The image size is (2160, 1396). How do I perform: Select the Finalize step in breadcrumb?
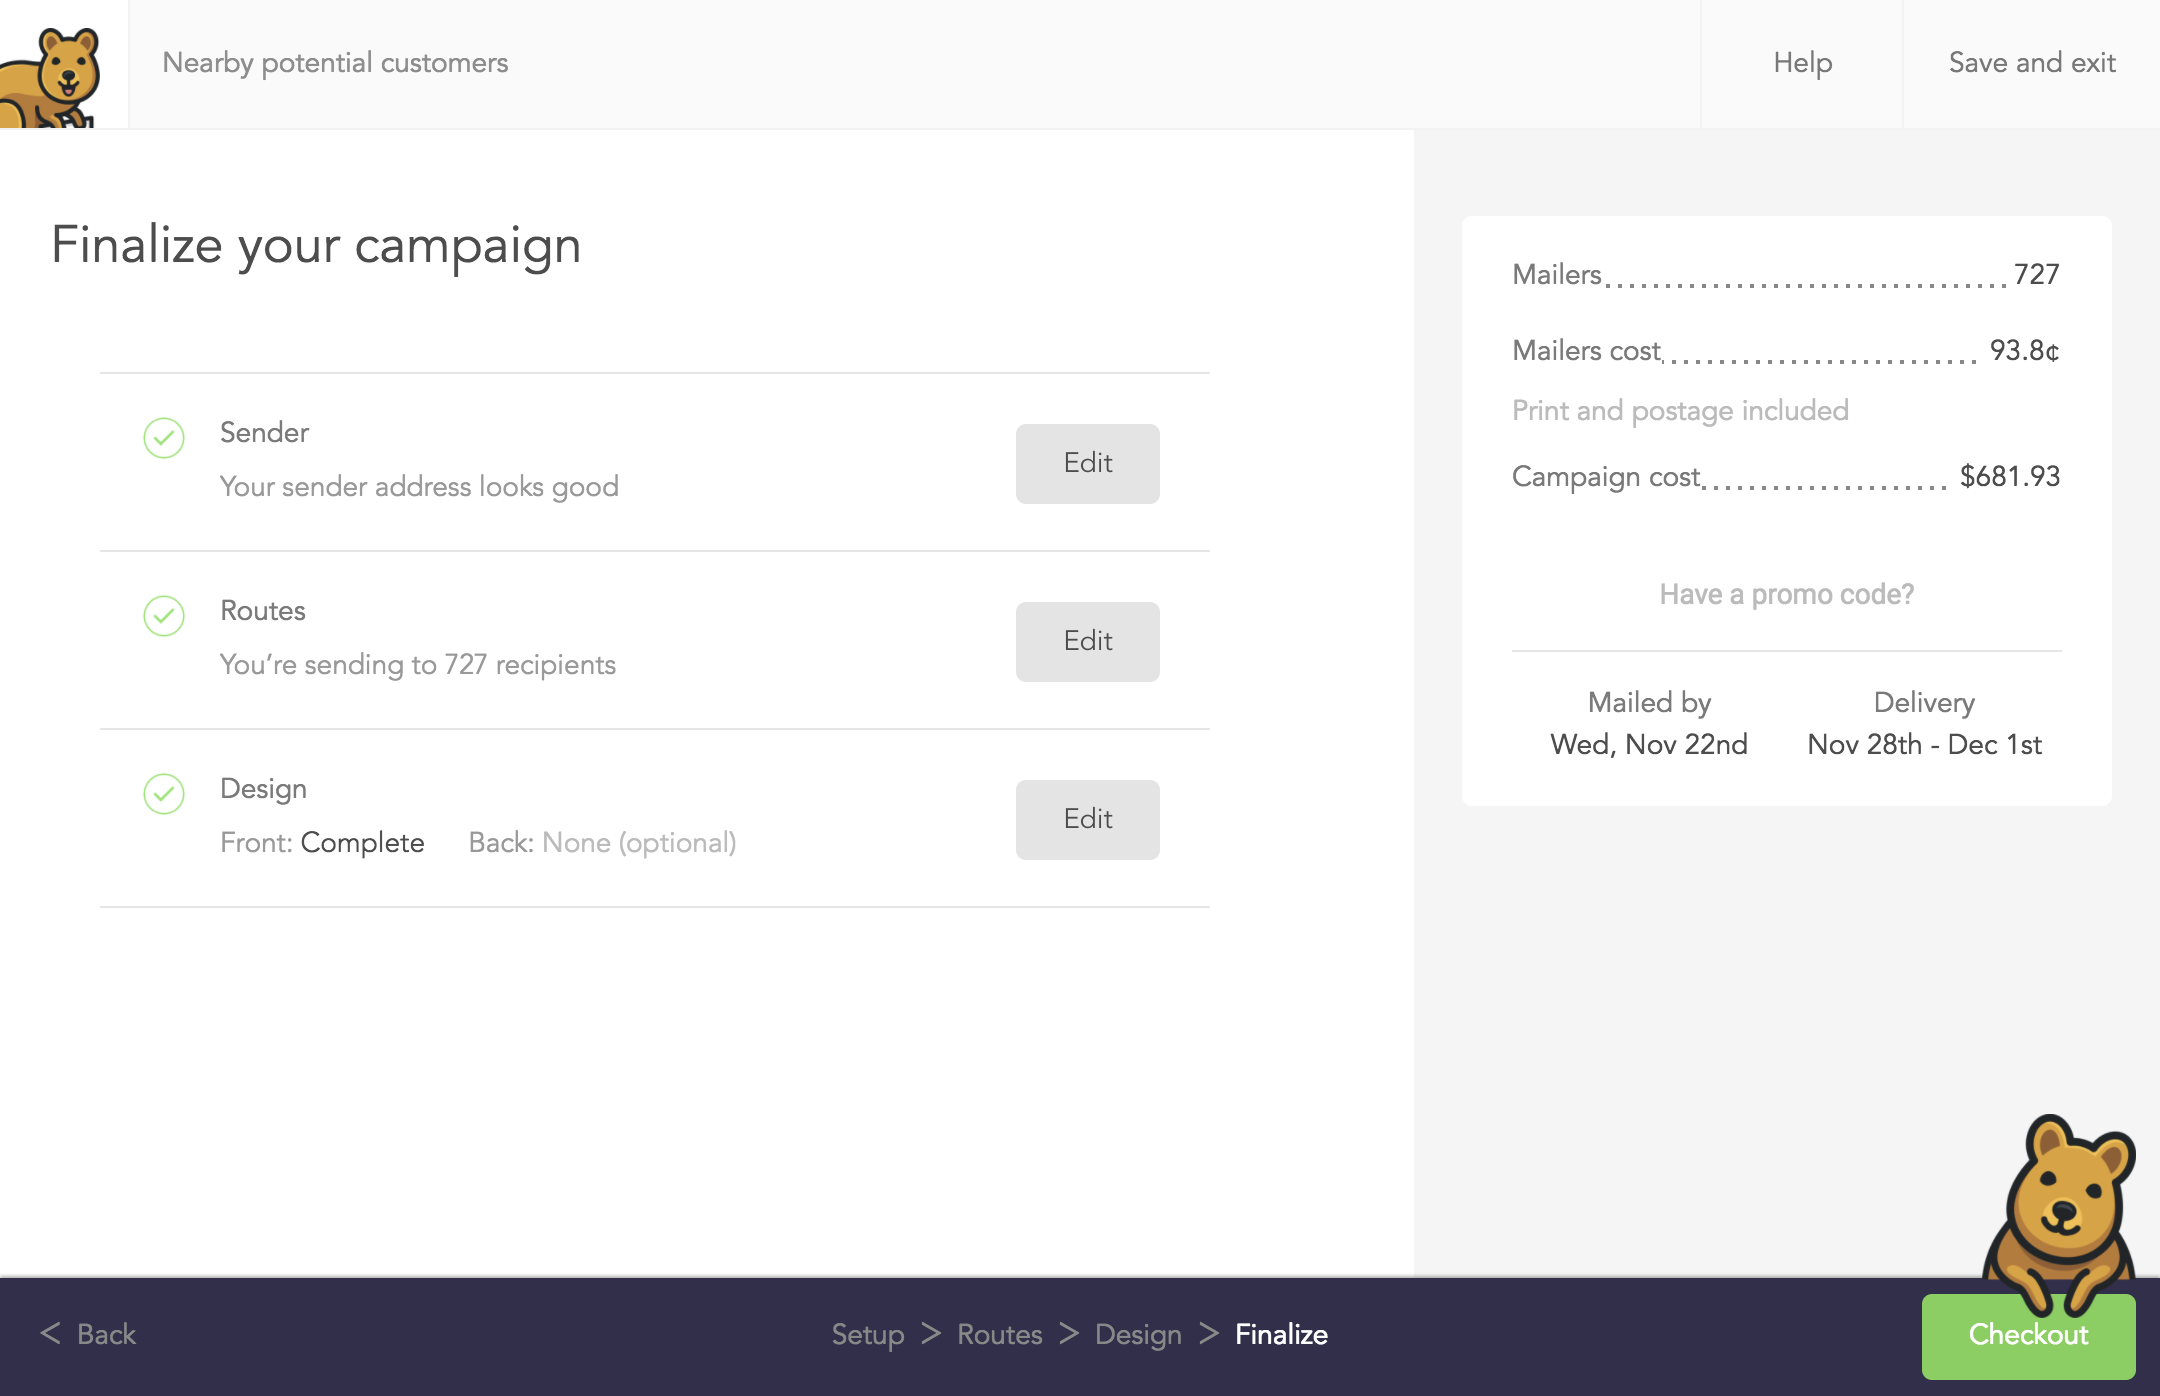1282,1335
